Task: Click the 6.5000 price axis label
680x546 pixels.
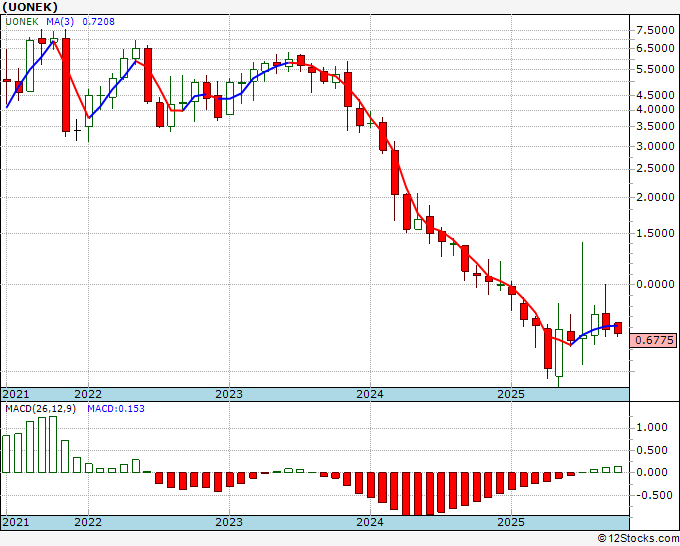Action: pos(655,48)
